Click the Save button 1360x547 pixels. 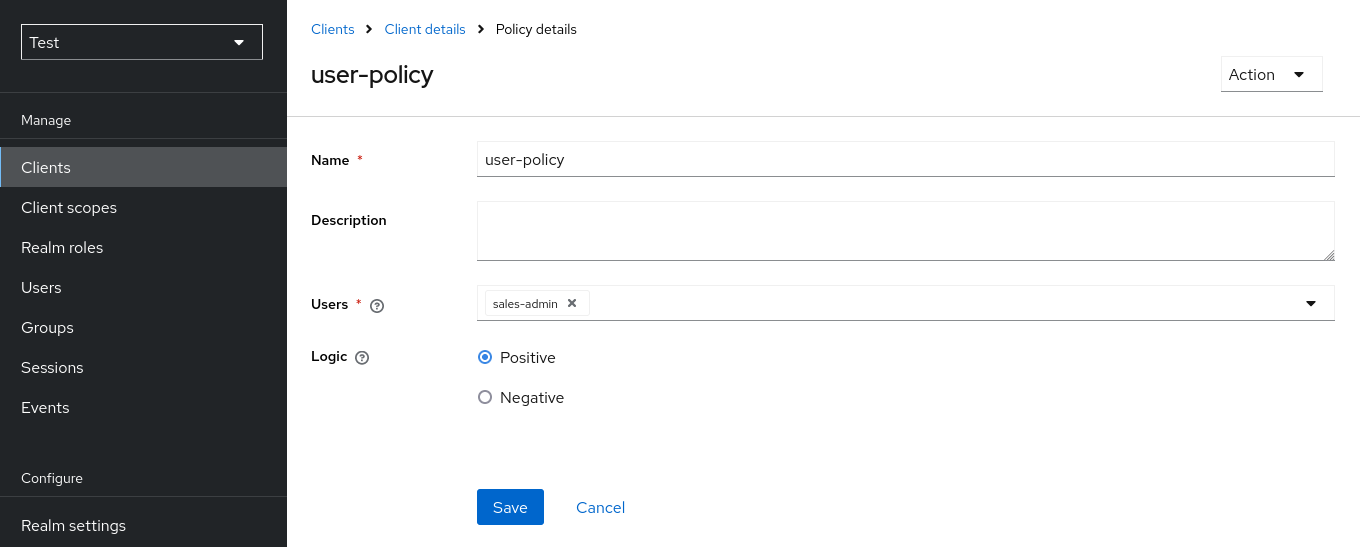pos(510,507)
